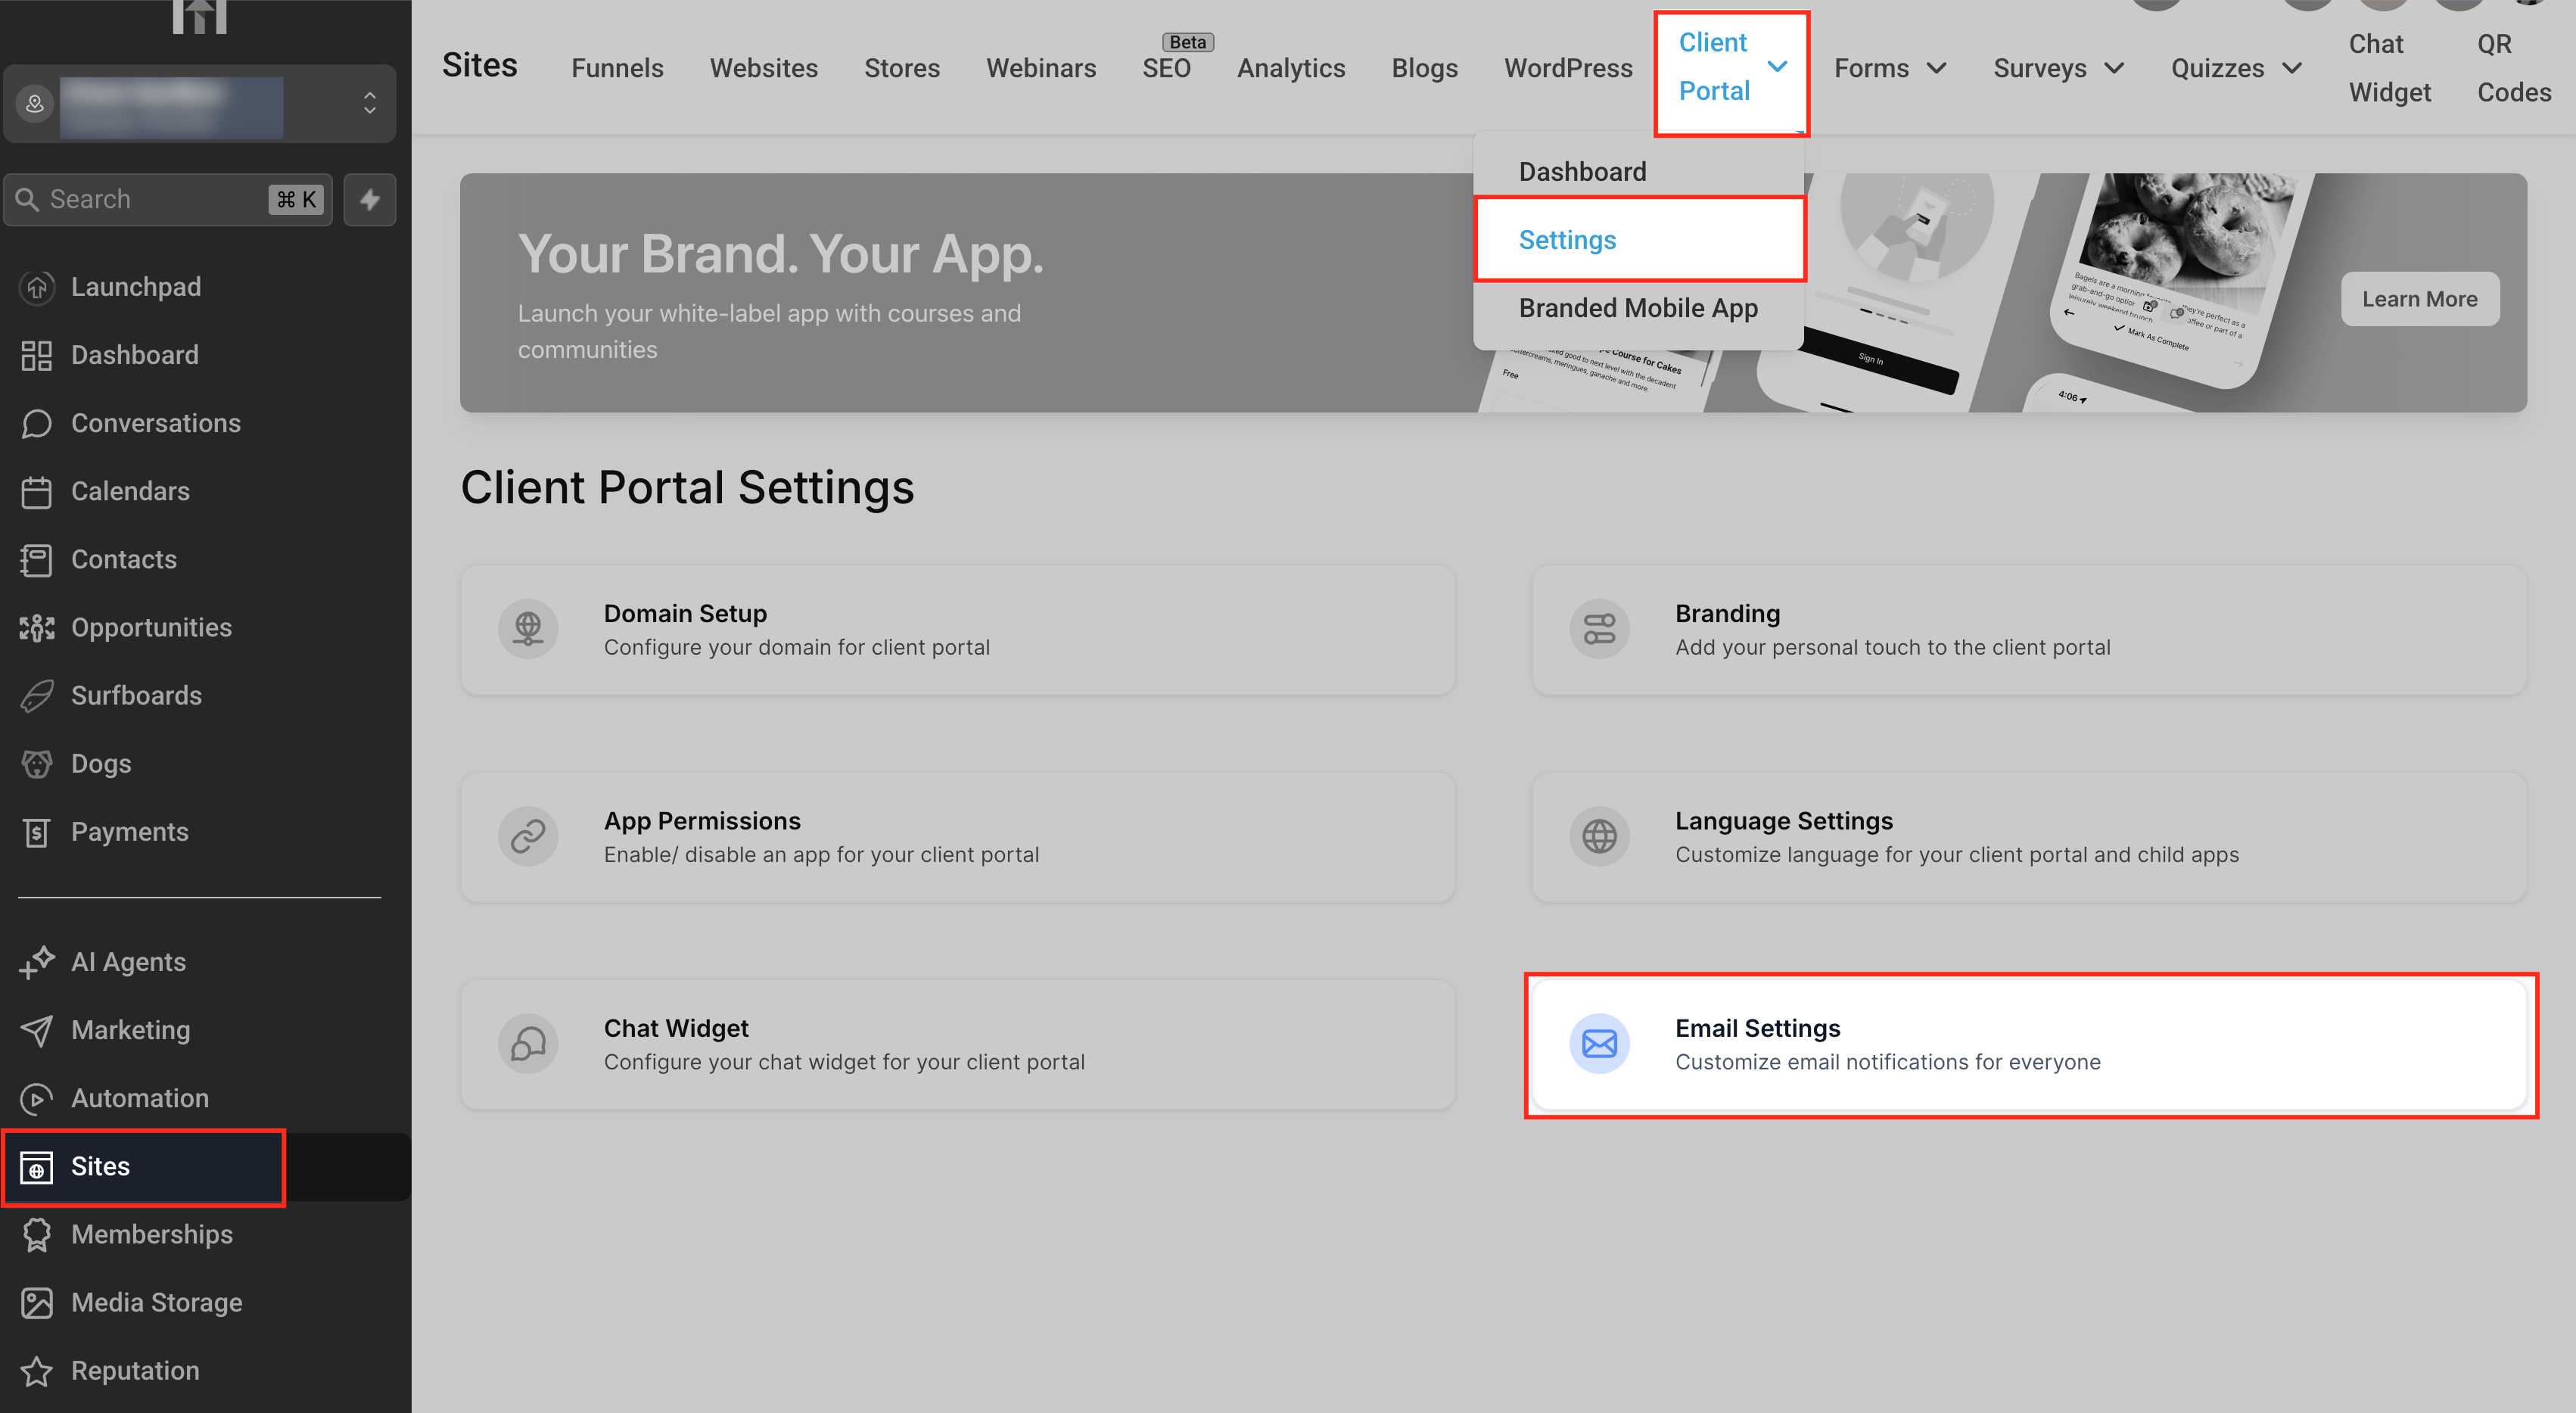Open the Surveys dropdown chevron
This screenshot has height=1413, width=2576.
tap(2113, 68)
